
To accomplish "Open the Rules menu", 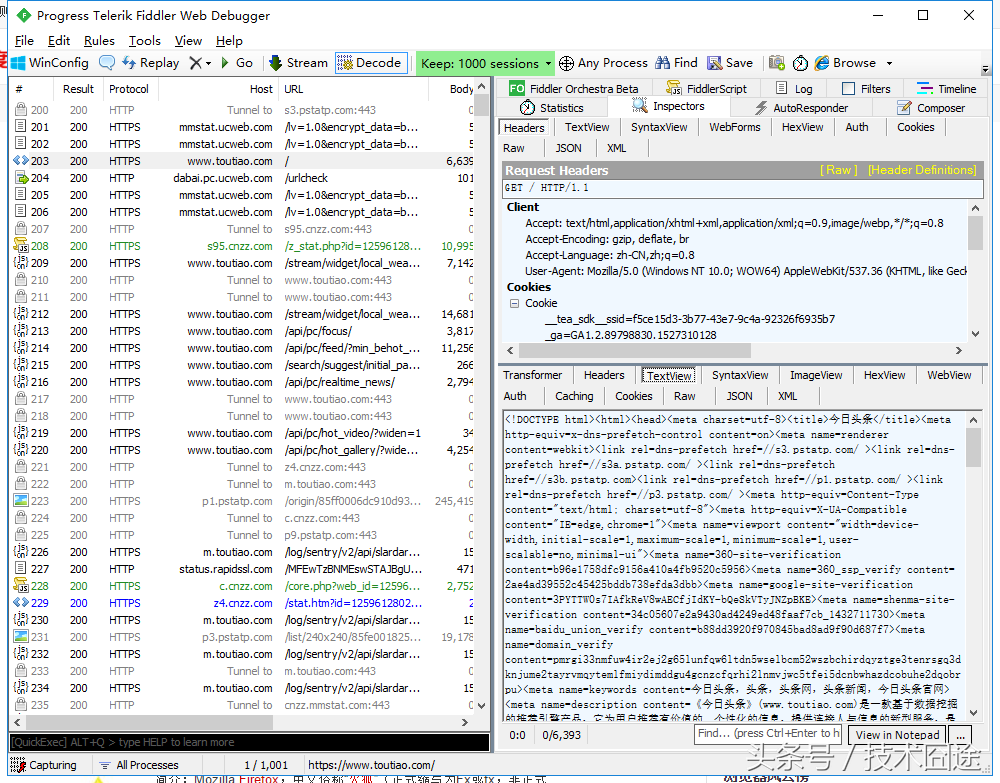I will point(99,41).
